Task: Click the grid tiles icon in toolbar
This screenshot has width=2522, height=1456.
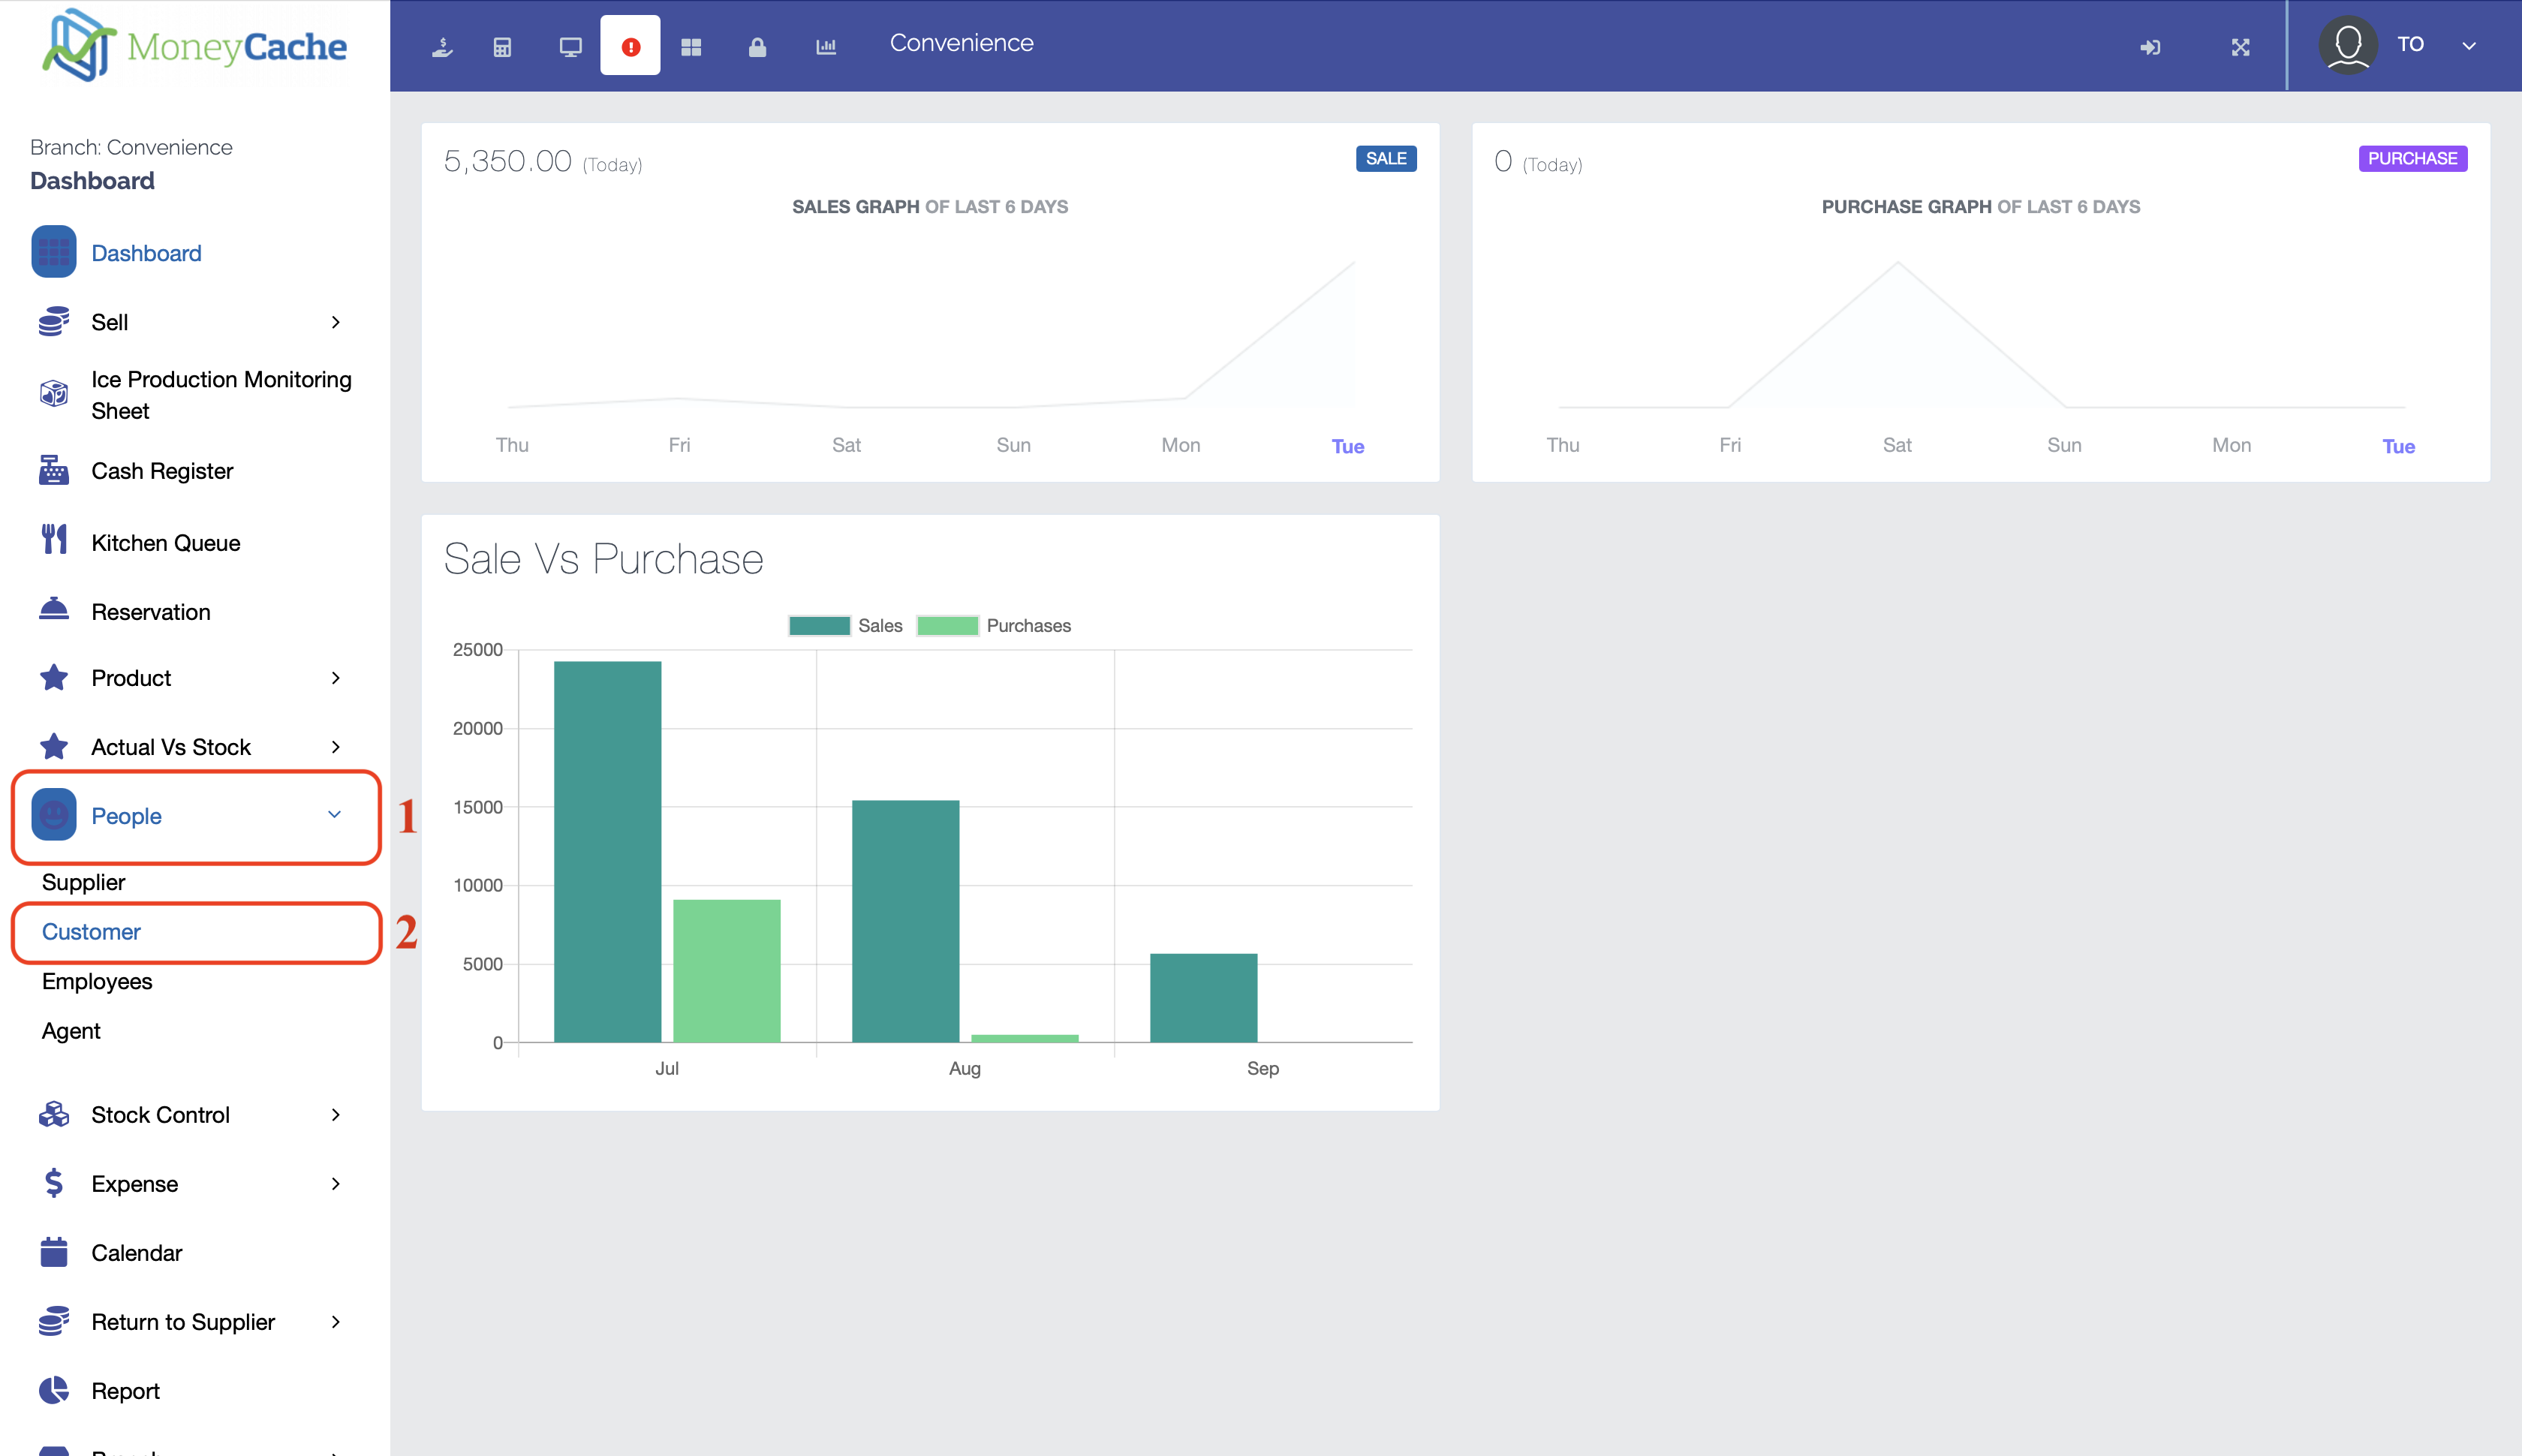Action: click(691, 47)
